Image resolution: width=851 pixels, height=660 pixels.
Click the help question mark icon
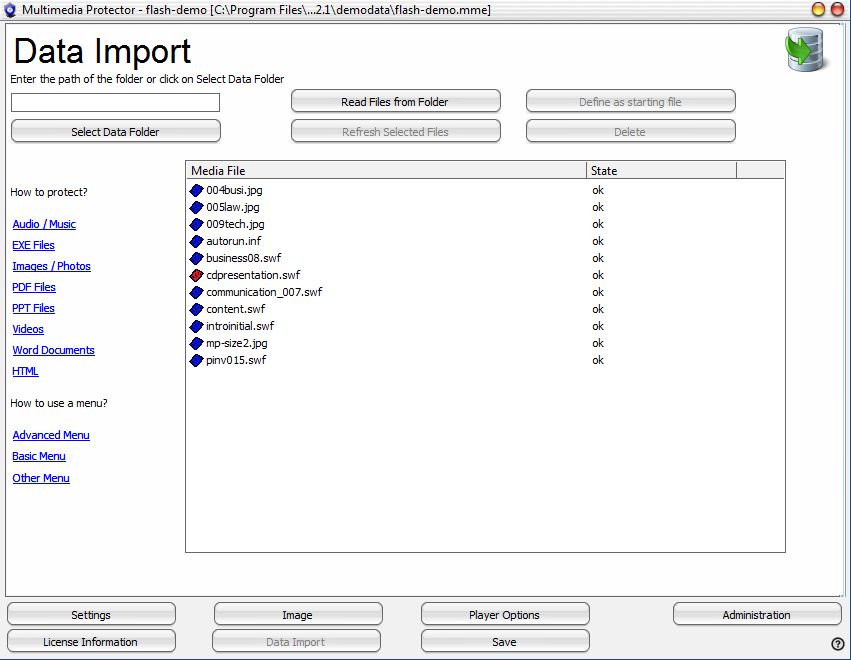click(x=837, y=643)
